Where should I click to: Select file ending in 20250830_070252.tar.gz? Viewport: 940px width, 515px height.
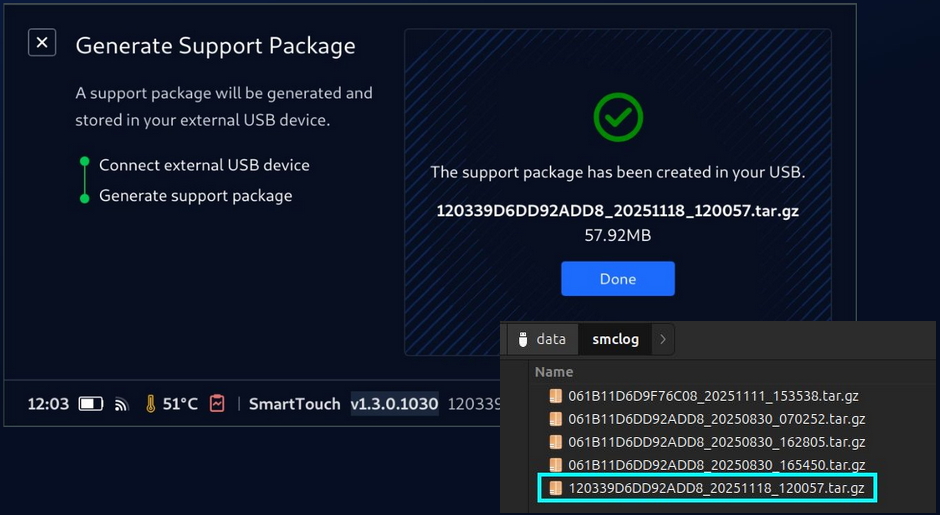point(716,419)
